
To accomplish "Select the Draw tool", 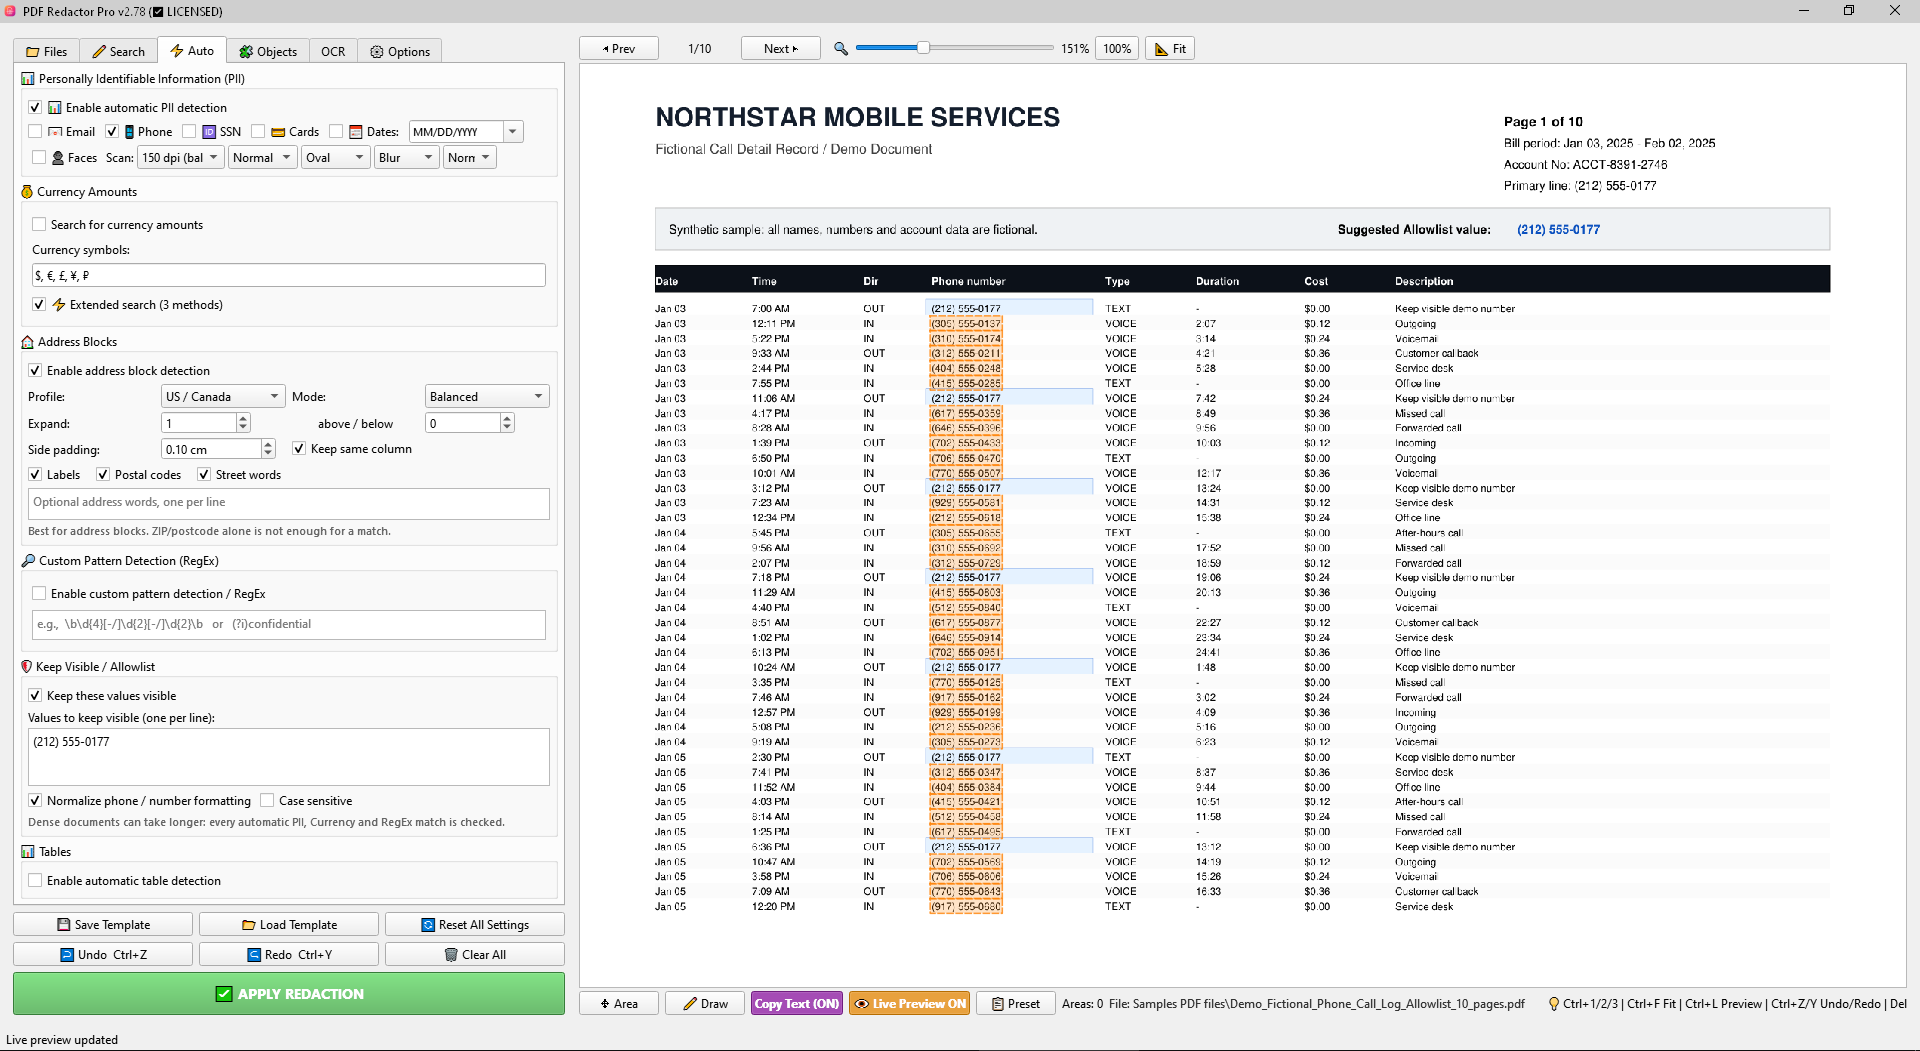I will click(705, 1003).
